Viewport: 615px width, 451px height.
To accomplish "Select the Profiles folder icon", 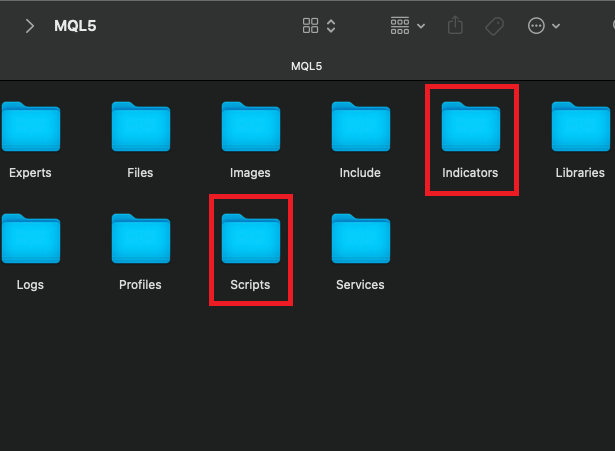I will (x=140, y=239).
